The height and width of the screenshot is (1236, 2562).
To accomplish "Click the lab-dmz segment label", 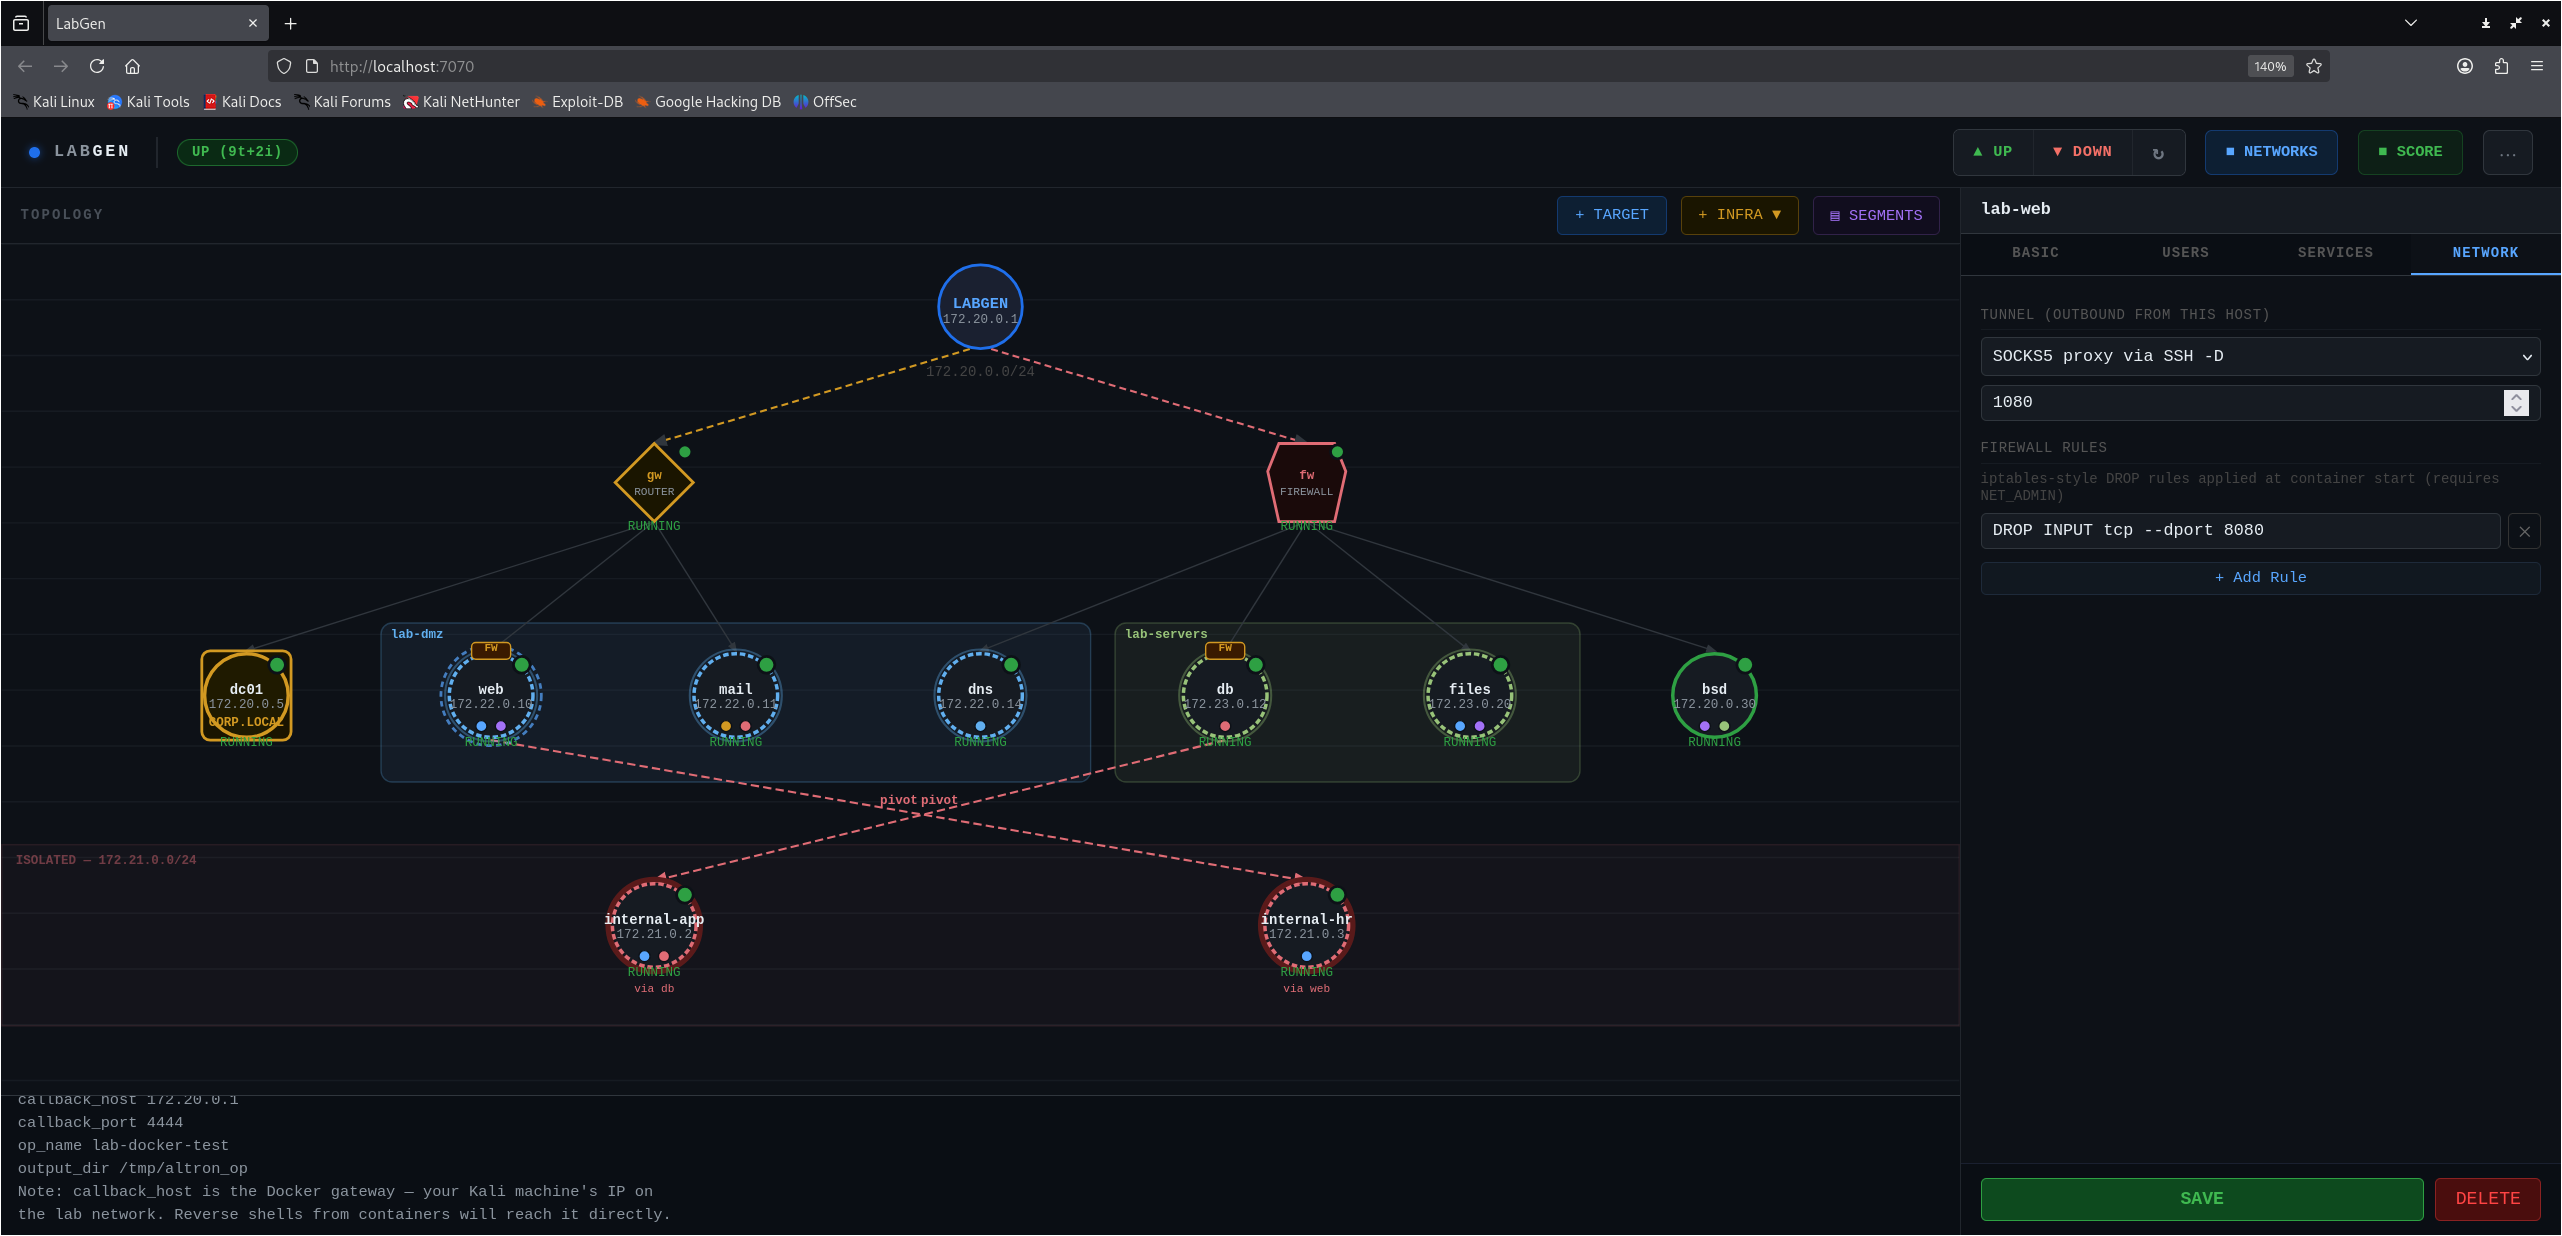I will [x=417, y=634].
